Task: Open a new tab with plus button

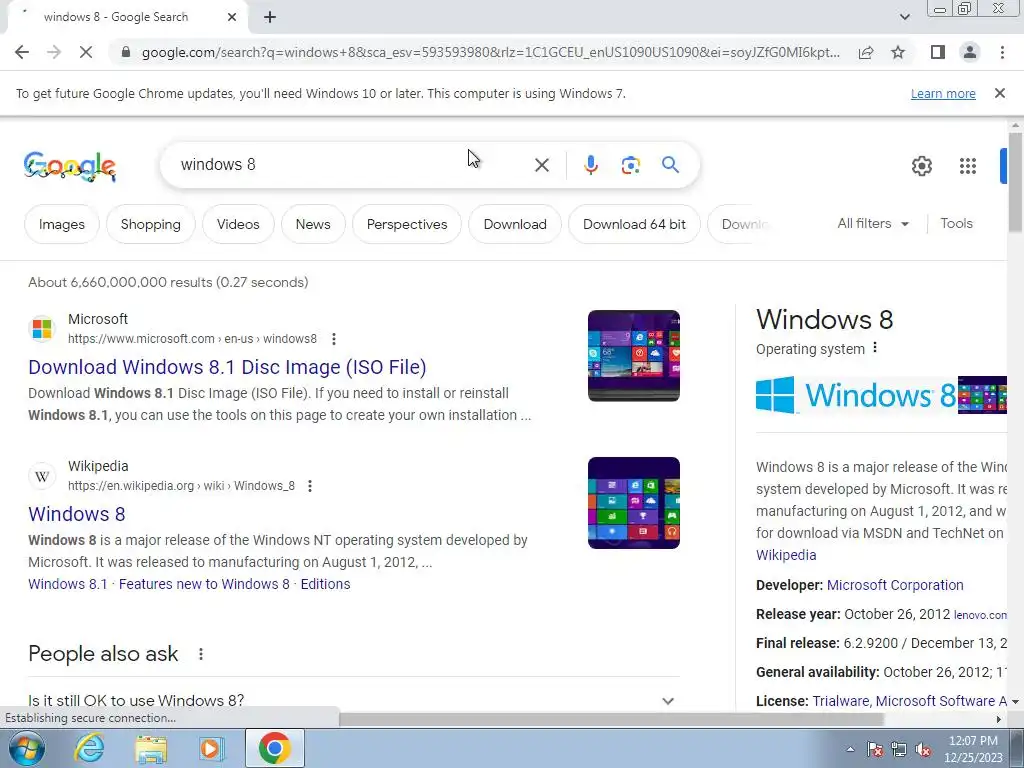Action: [x=270, y=18]
